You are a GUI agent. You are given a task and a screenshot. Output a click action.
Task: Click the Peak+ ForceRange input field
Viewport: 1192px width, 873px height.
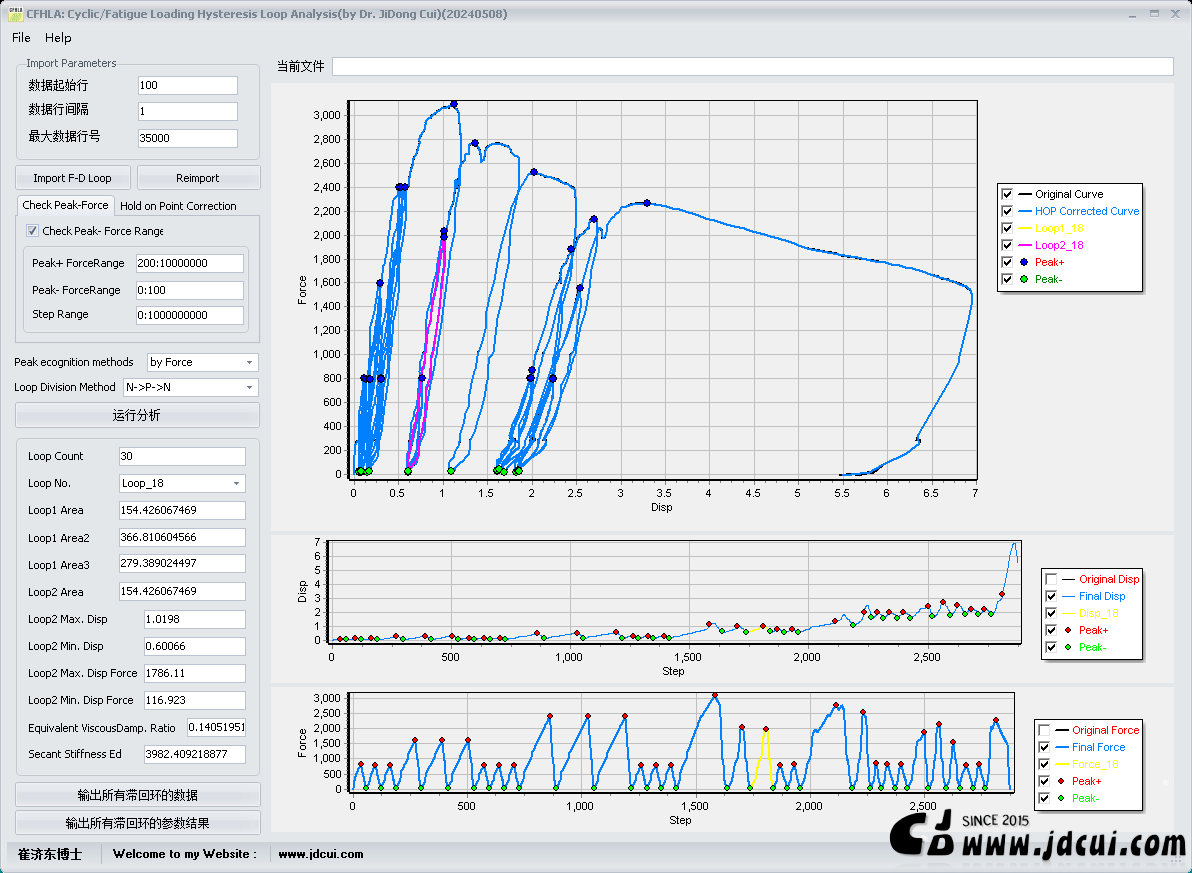click(x=189, y=263)
